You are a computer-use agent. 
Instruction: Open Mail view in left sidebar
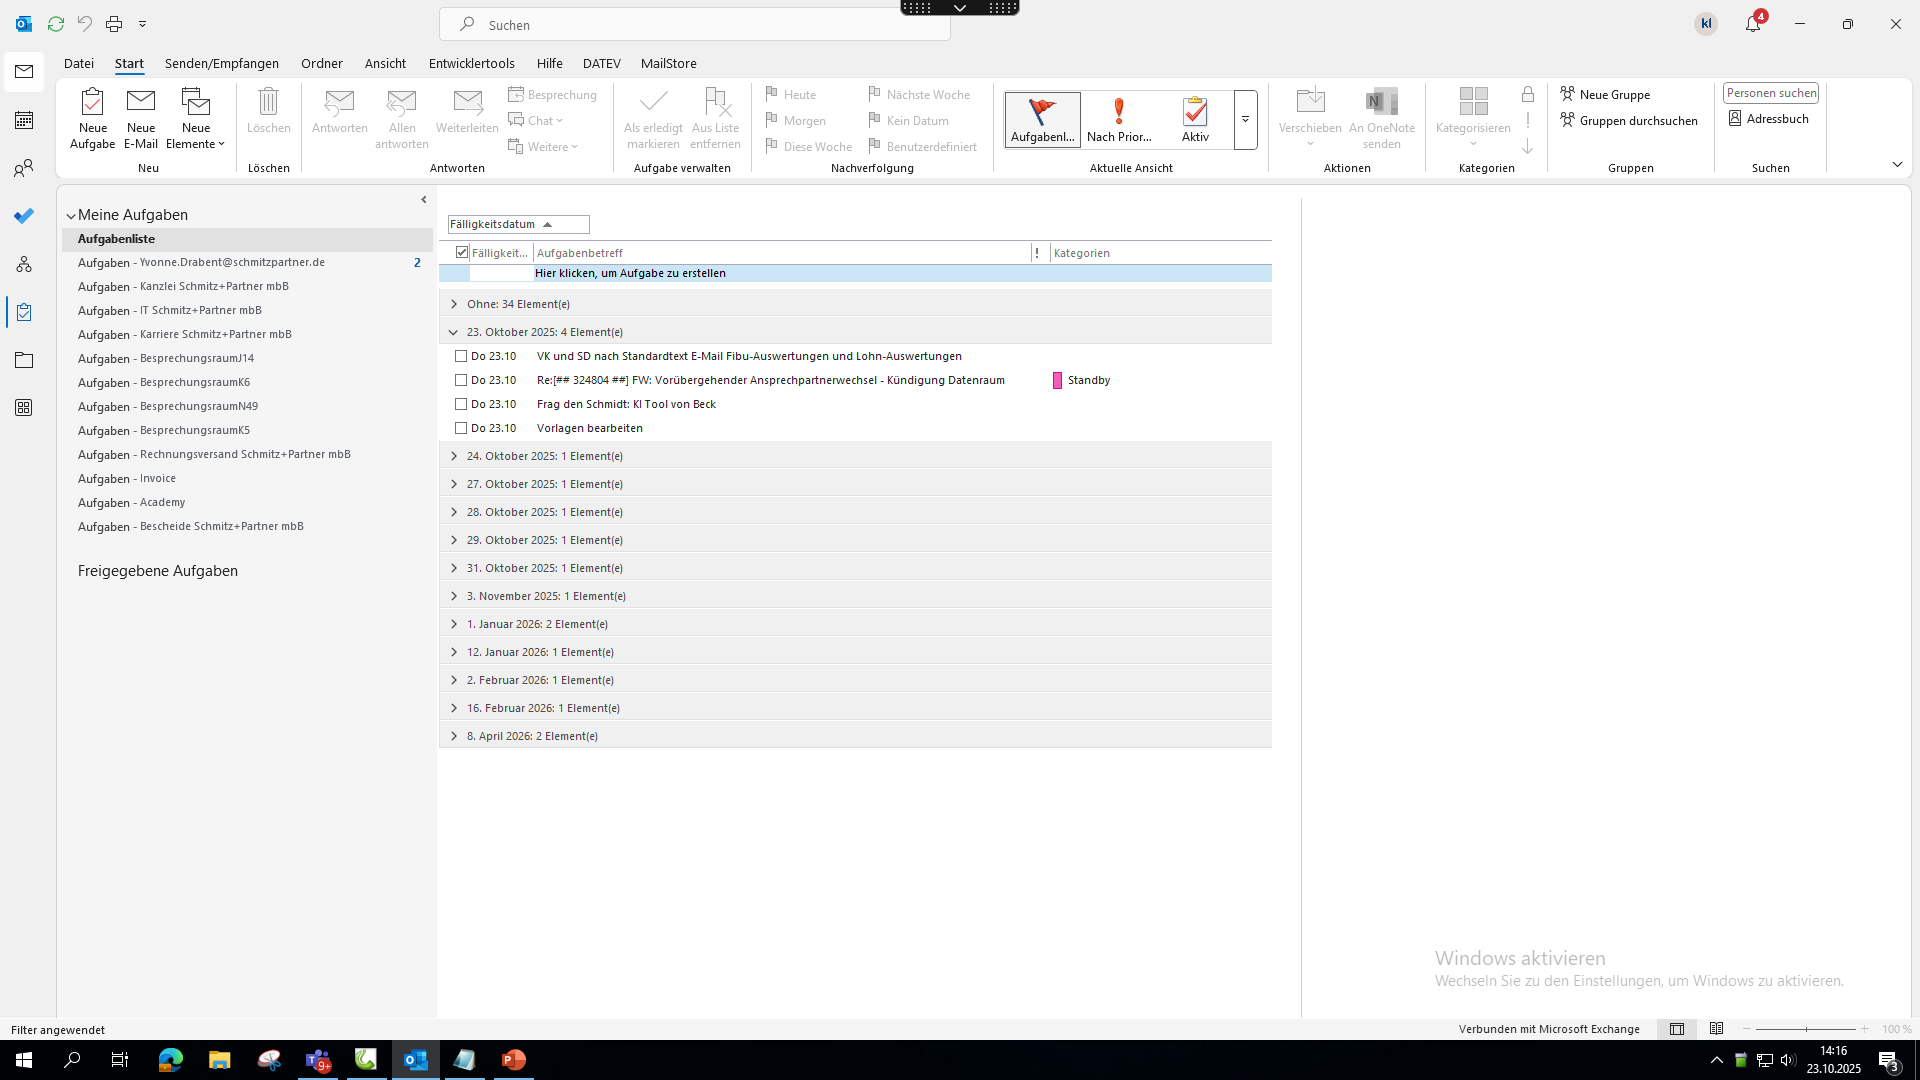pyautogui.click(x=24, y=72)
